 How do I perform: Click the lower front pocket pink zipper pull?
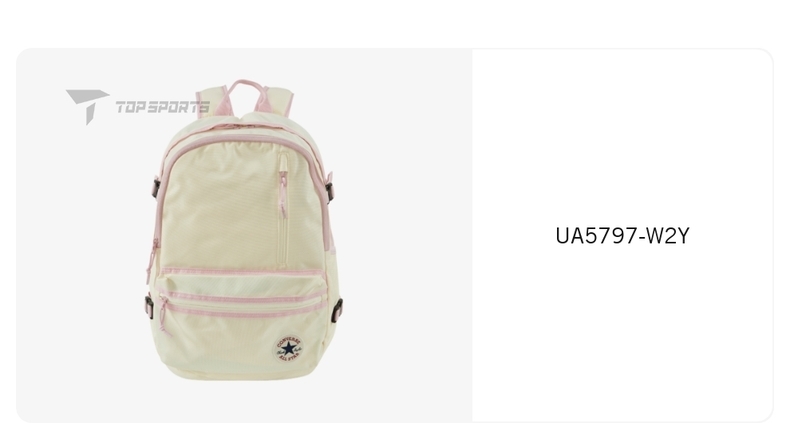coord(164,315)
